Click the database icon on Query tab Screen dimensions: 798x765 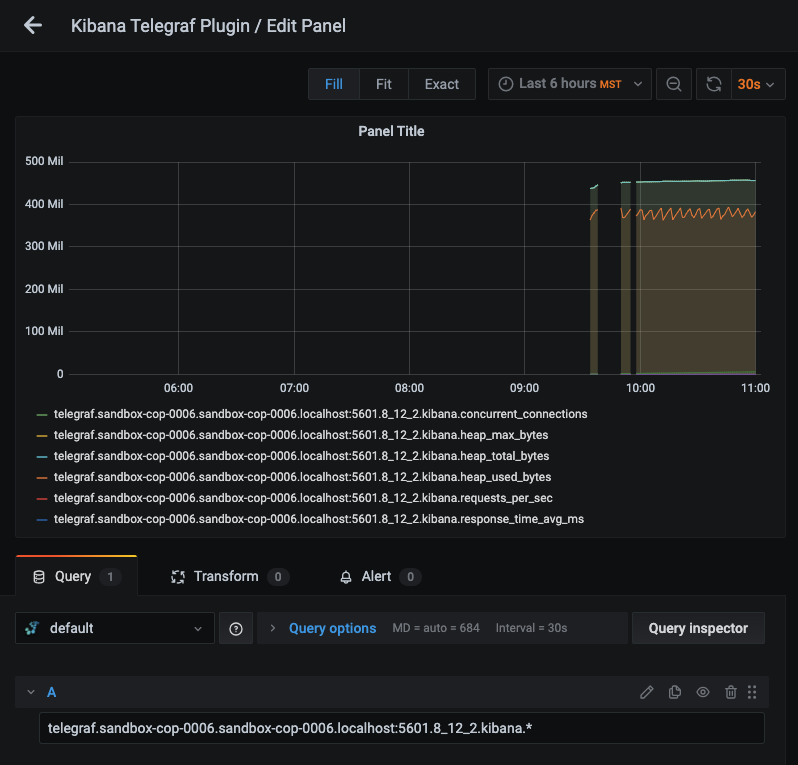(39, 577)
